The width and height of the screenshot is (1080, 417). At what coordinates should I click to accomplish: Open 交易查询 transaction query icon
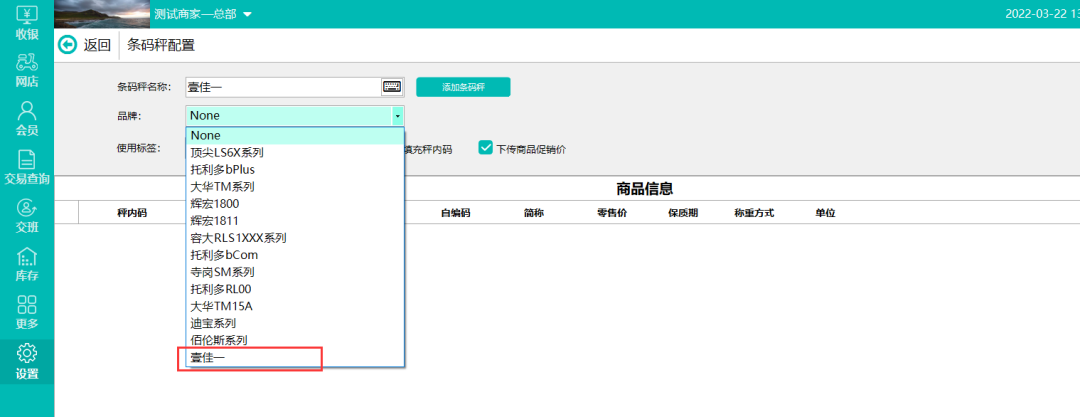[27, 167]
